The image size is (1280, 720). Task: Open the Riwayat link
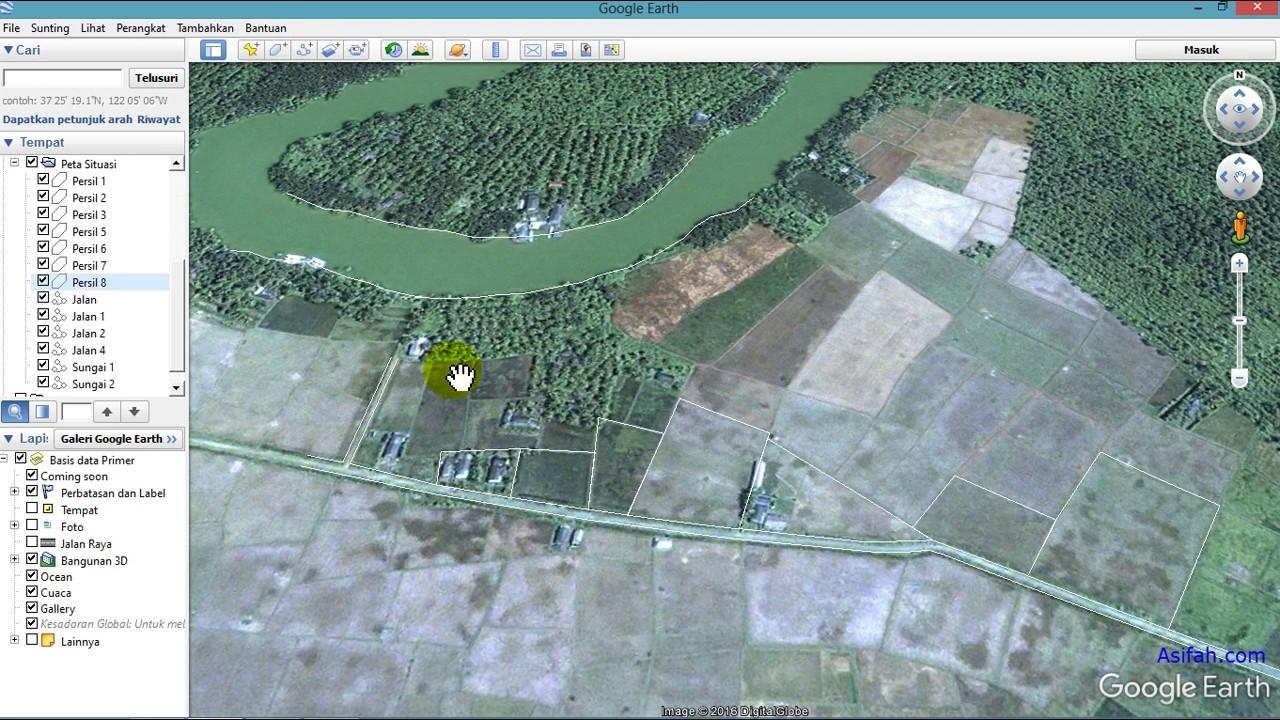click(x=159, y=119)
